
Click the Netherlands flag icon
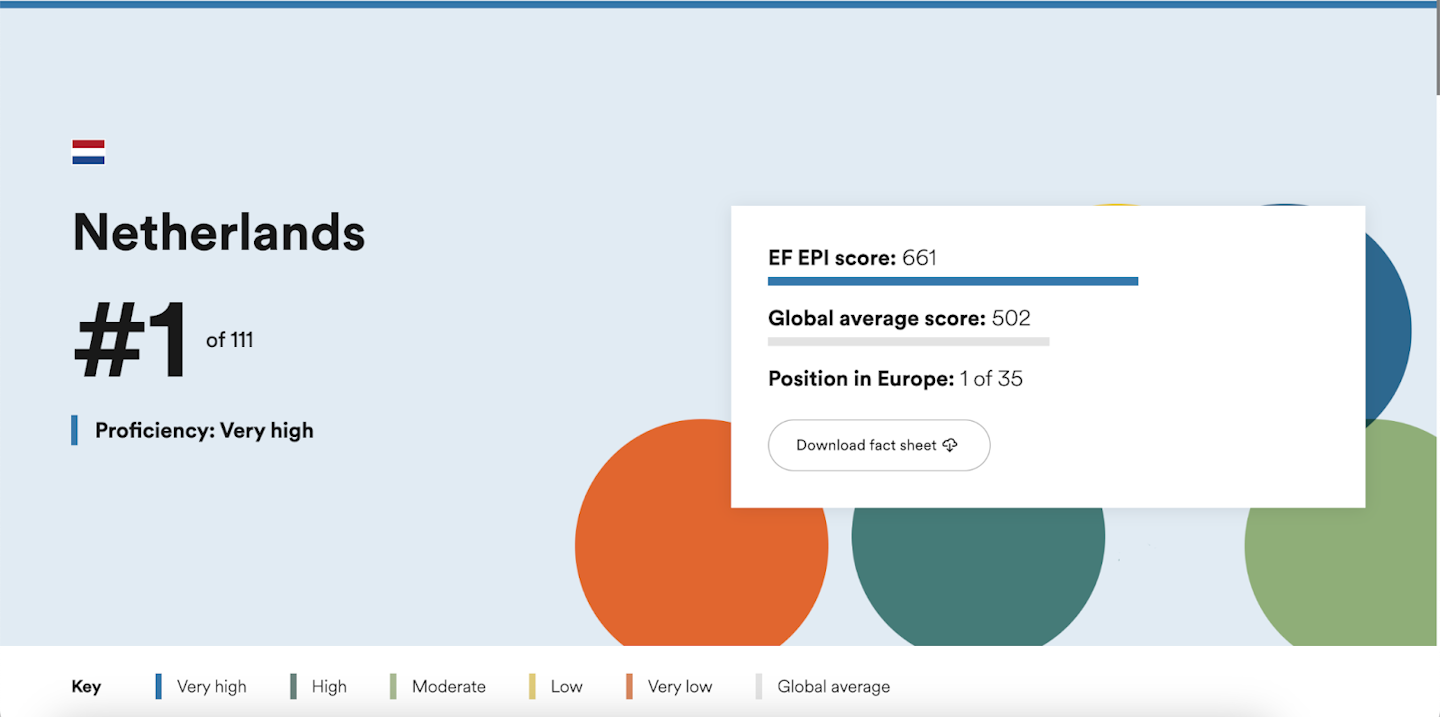coord(88,152)
